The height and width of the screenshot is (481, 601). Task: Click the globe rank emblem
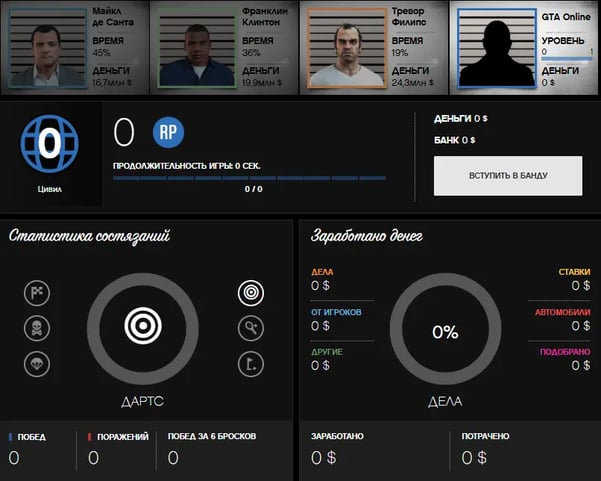(49, 142)
